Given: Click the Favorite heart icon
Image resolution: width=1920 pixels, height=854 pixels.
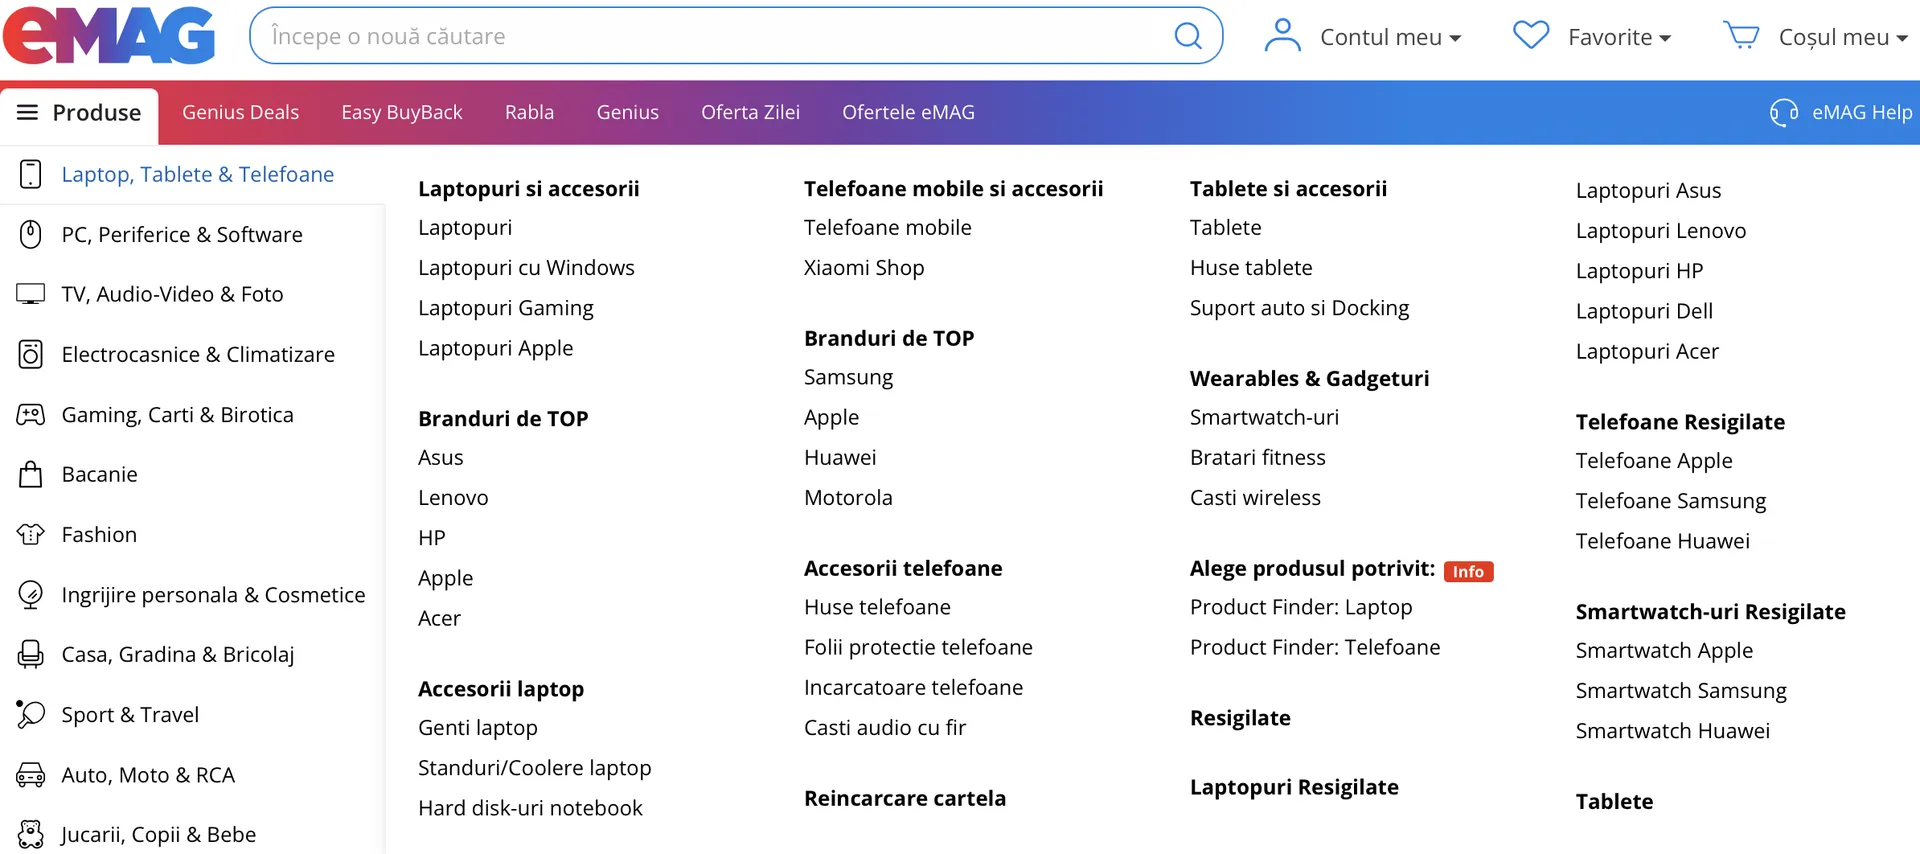Looking at the screenshot, I should 1531,36.
